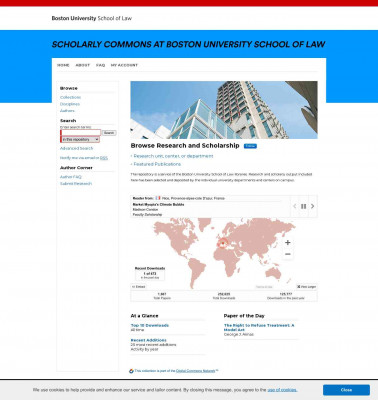378x400 pixels.
Task: Click the search terms input field
Action: tap(81, 133)
